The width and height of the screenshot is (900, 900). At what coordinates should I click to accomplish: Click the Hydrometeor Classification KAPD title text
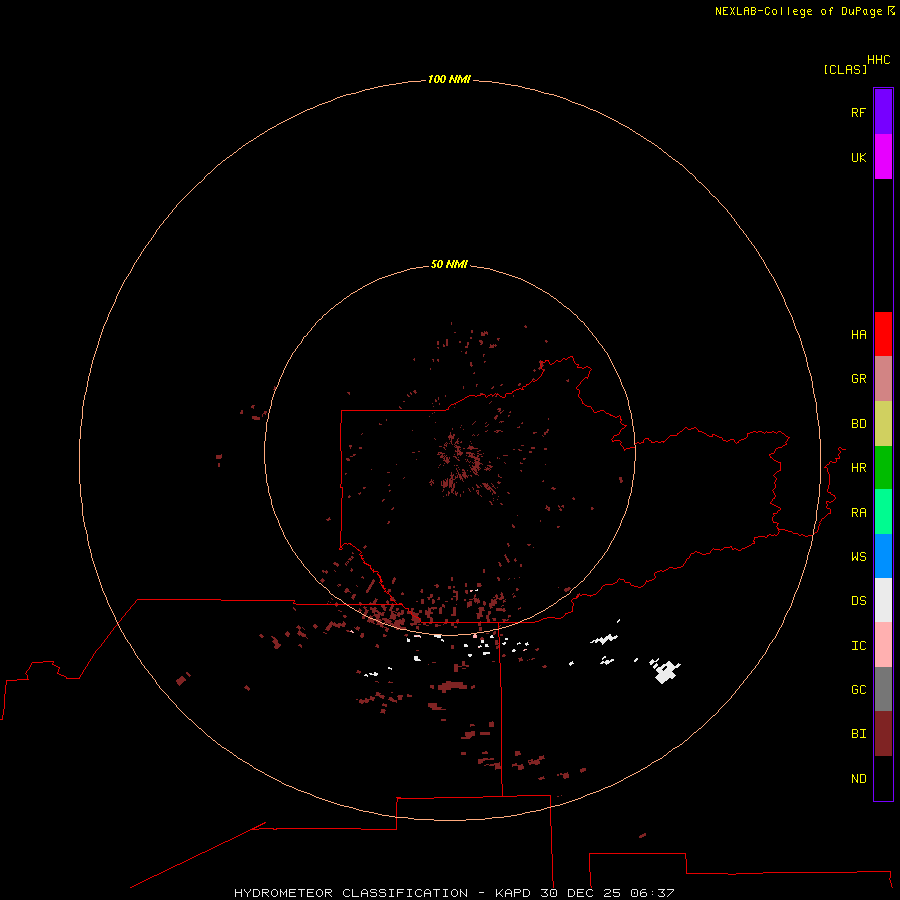point(454,893)
